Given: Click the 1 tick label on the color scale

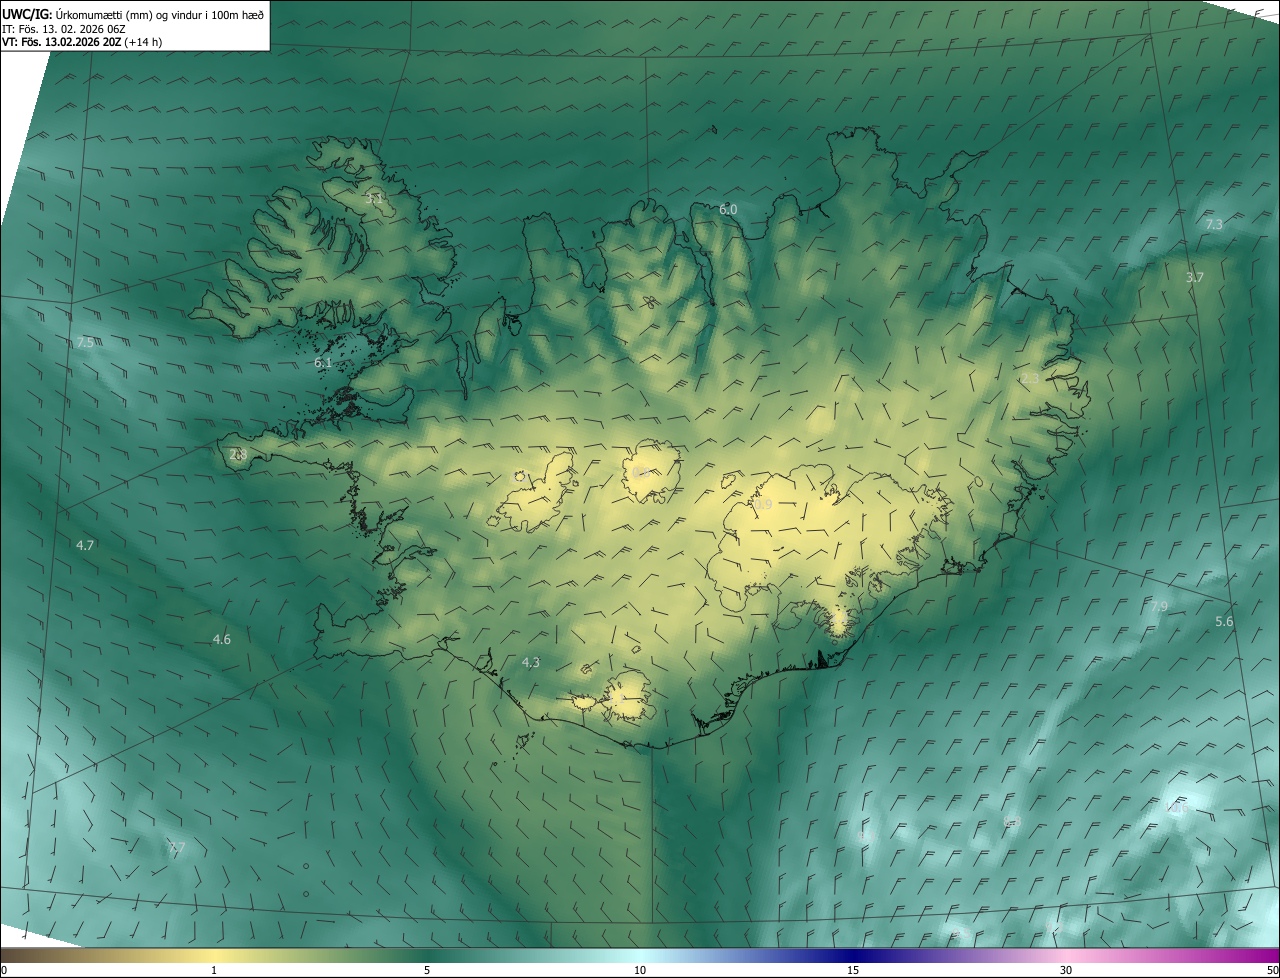Looking at the screenshot, I should tap(214, 970).
